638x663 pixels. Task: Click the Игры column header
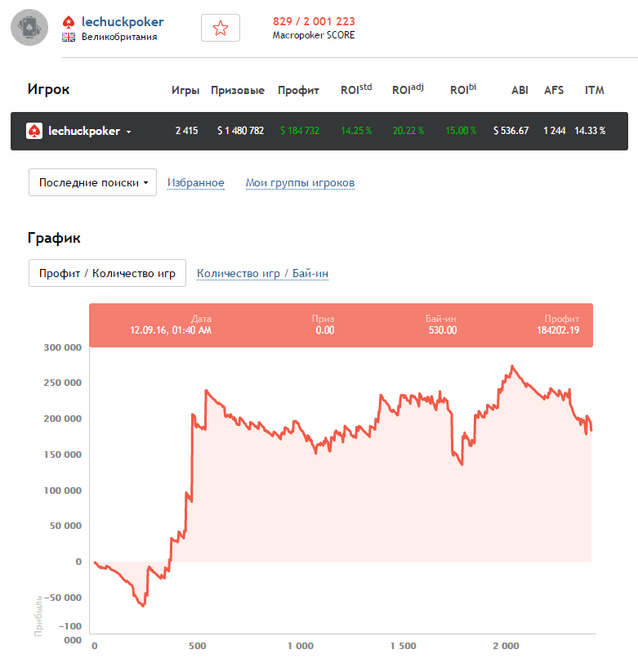click(185, 90)
